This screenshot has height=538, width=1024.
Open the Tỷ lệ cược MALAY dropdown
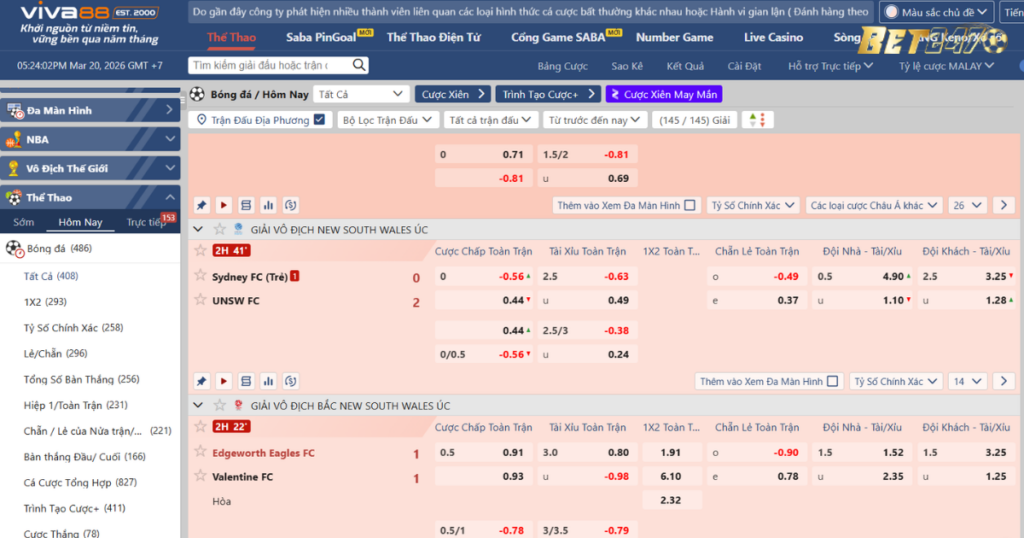[x=941, y=66]
